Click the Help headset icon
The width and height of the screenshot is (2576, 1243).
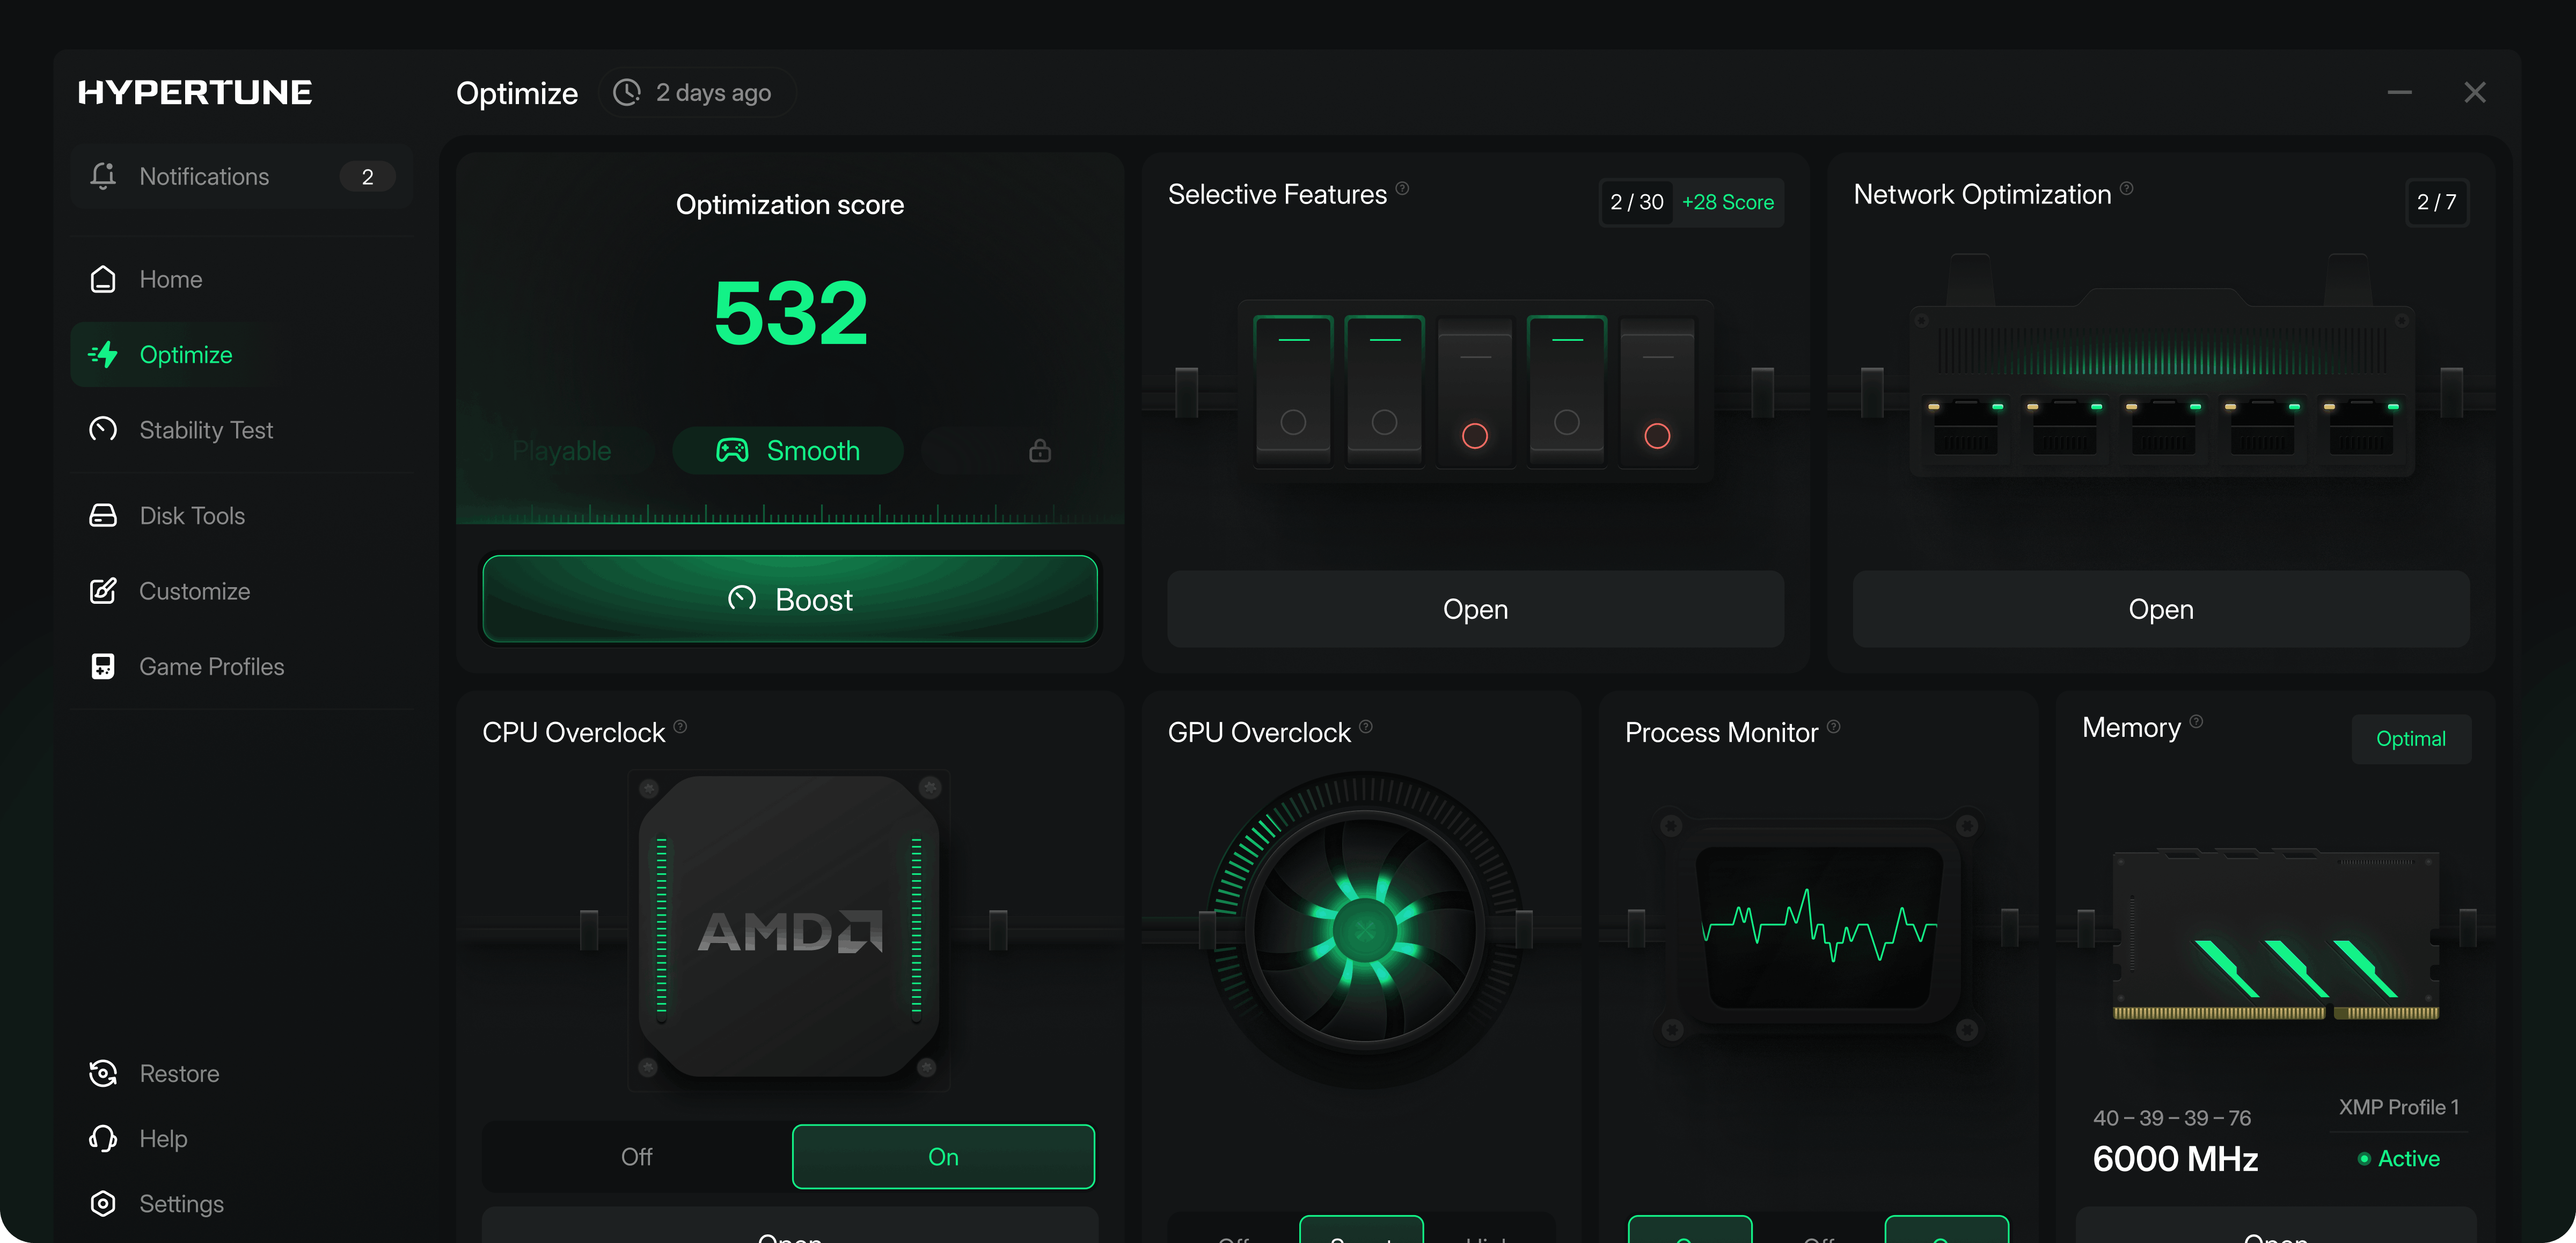pos(103,1138)
